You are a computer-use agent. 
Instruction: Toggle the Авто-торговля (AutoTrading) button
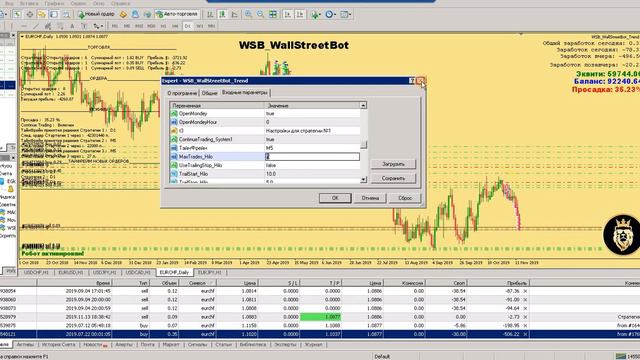tap(177, 14)
